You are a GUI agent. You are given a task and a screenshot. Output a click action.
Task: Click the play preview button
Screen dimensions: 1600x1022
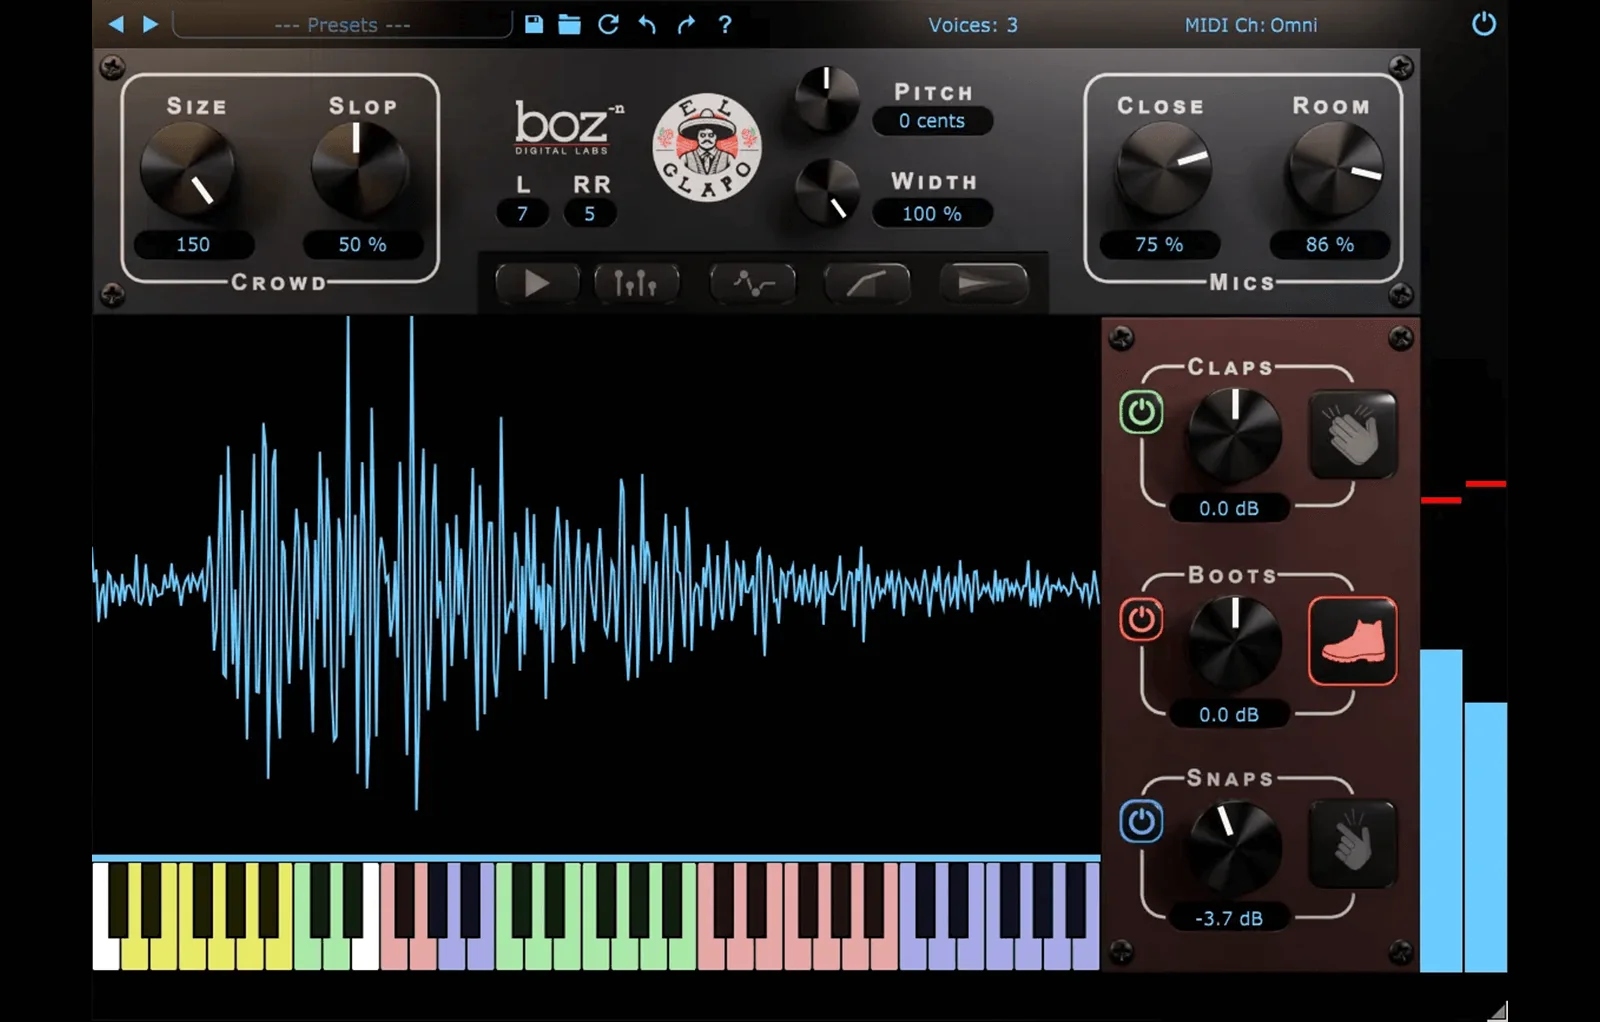click(x=537, y=284)
